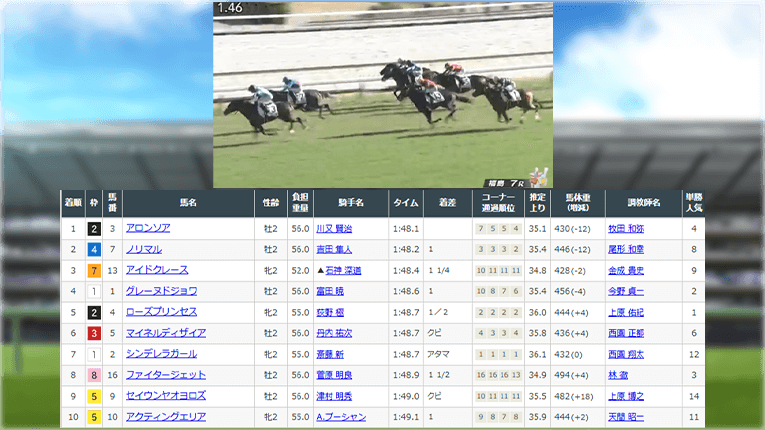765x430 pixels.
Task: Open jockey 川又 賢治 link
Action: click(334, 228)
